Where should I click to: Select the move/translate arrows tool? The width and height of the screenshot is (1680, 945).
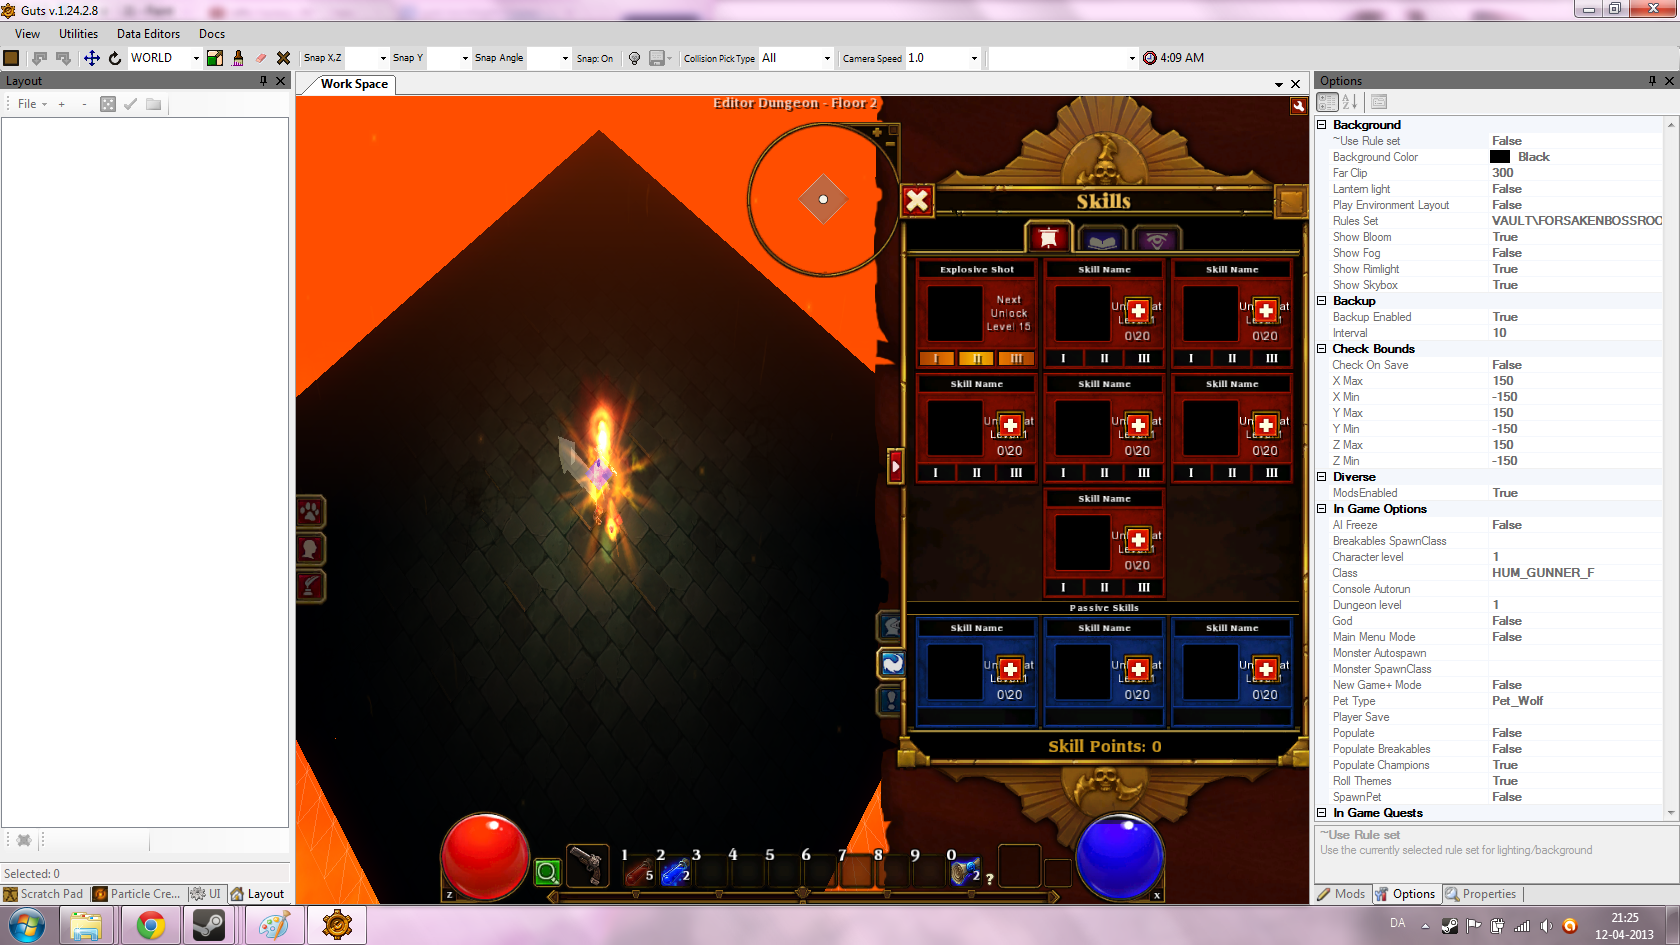coord(91,58)
